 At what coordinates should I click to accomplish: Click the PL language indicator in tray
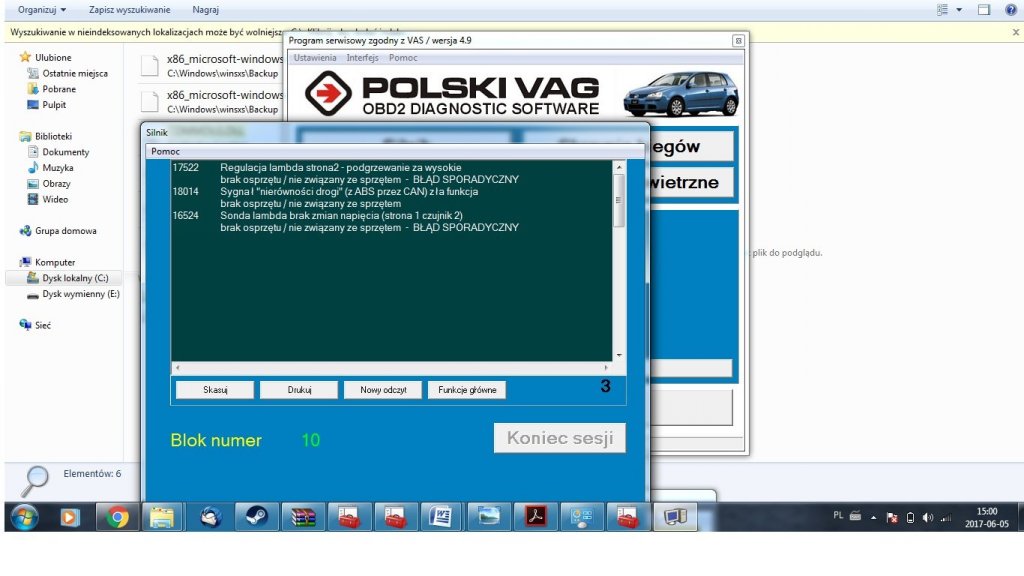click(838, 516)
